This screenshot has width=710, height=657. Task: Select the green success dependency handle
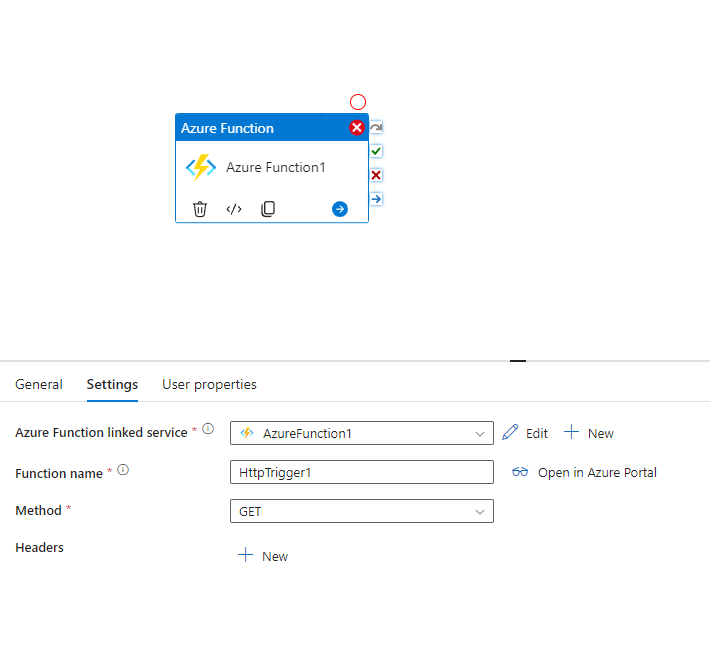point(376,151)
